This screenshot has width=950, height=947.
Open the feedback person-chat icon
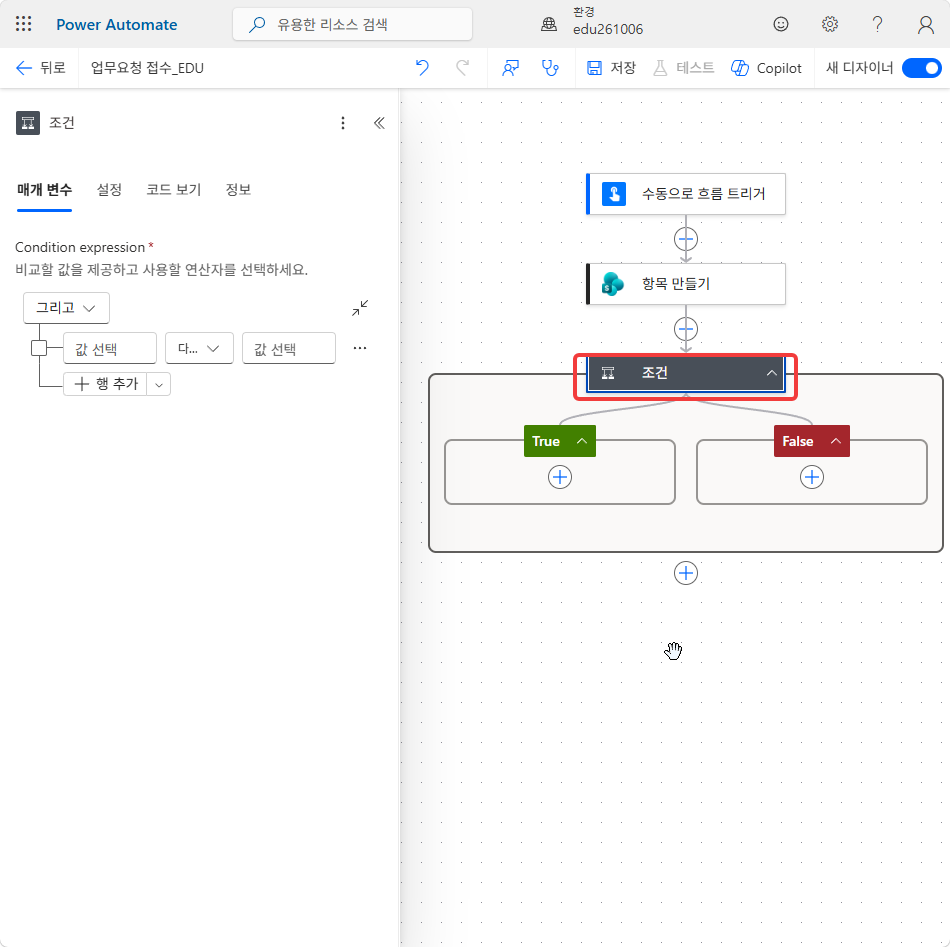point(510,68)
